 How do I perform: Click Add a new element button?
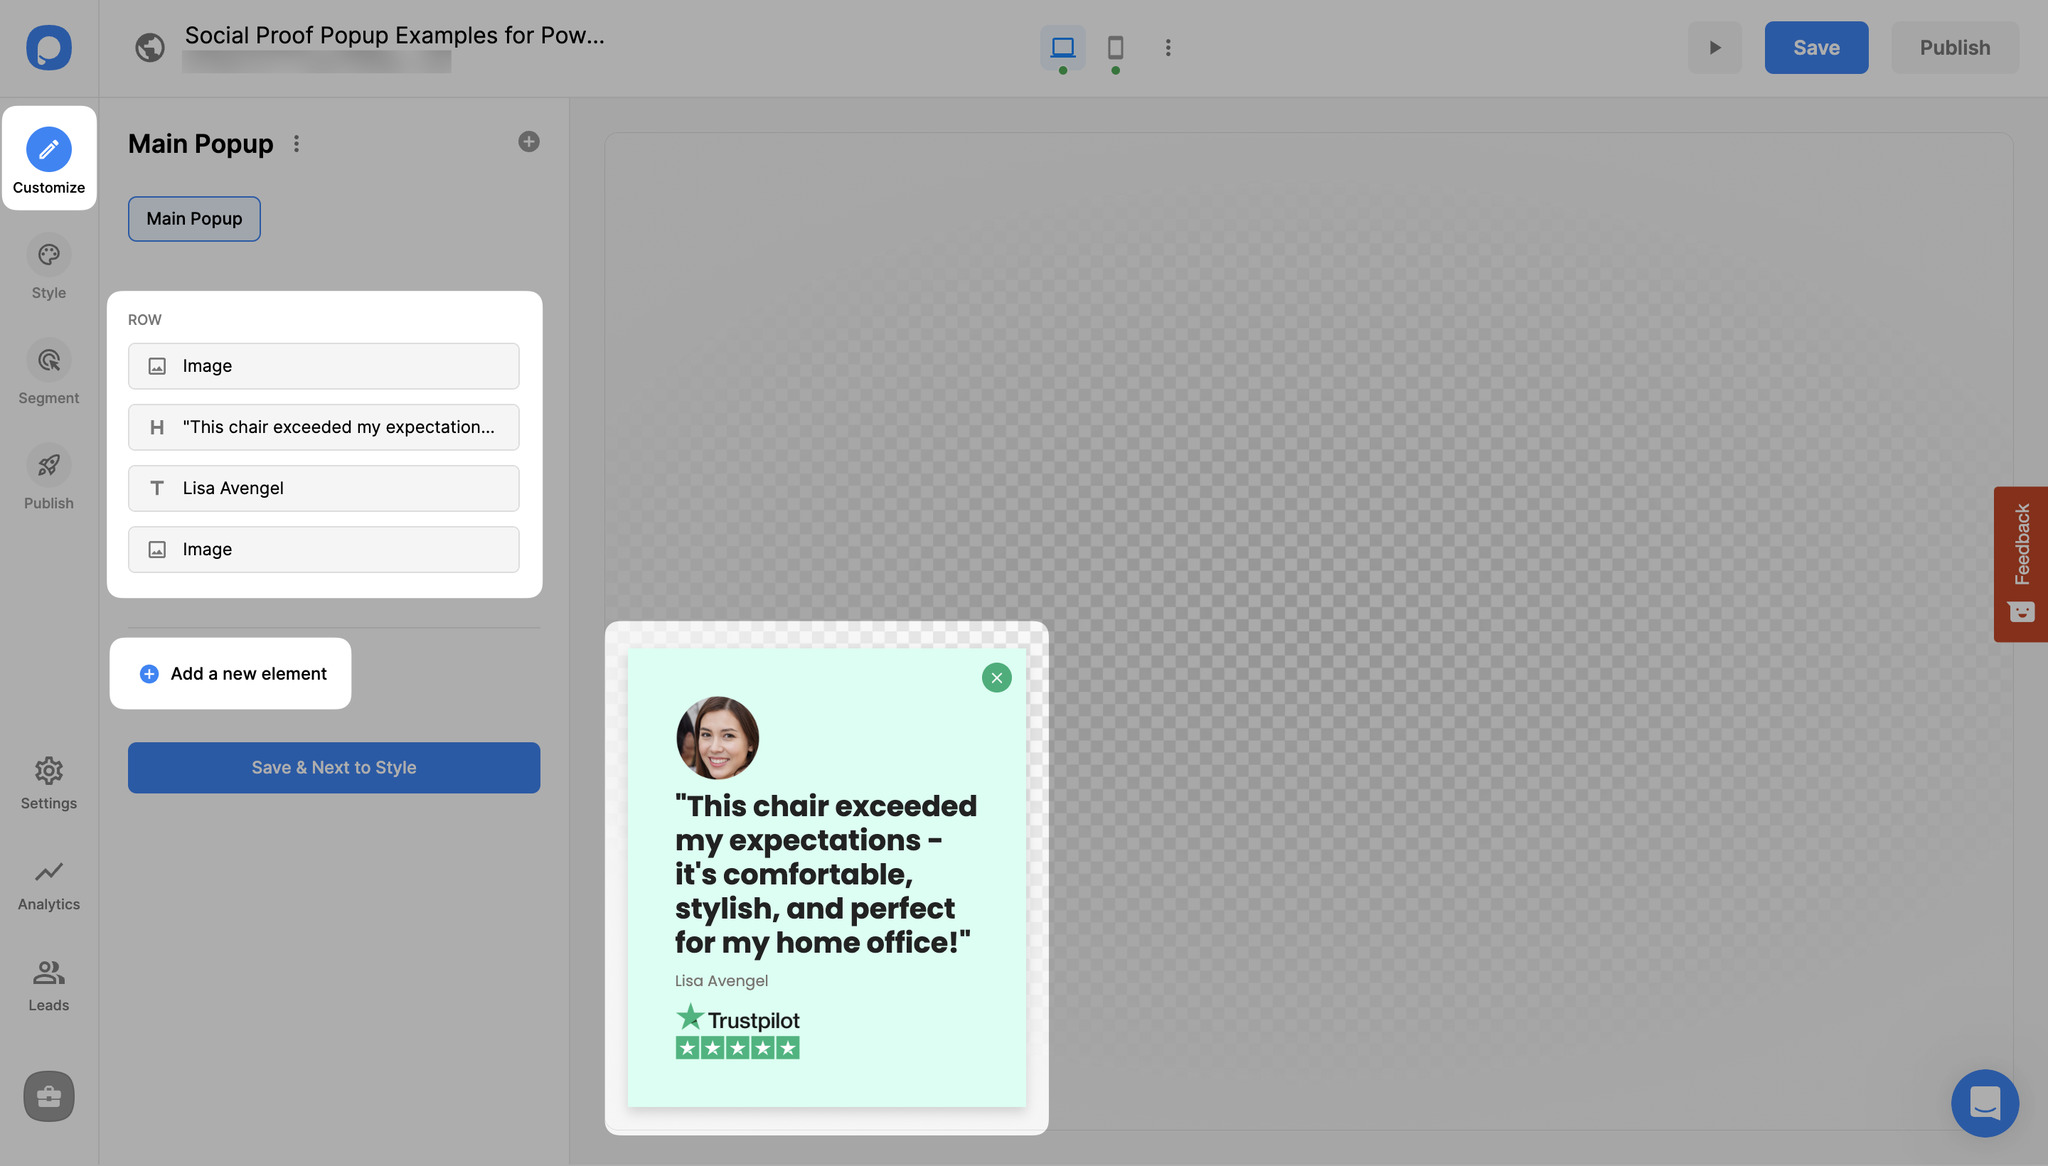pyautogui.click(x=229, y=672)
